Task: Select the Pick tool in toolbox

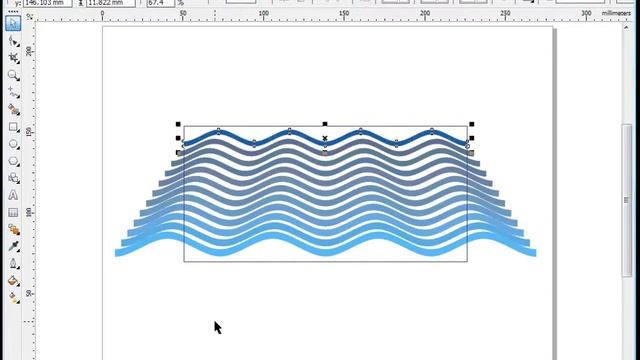Action: (x=13, y=23)
